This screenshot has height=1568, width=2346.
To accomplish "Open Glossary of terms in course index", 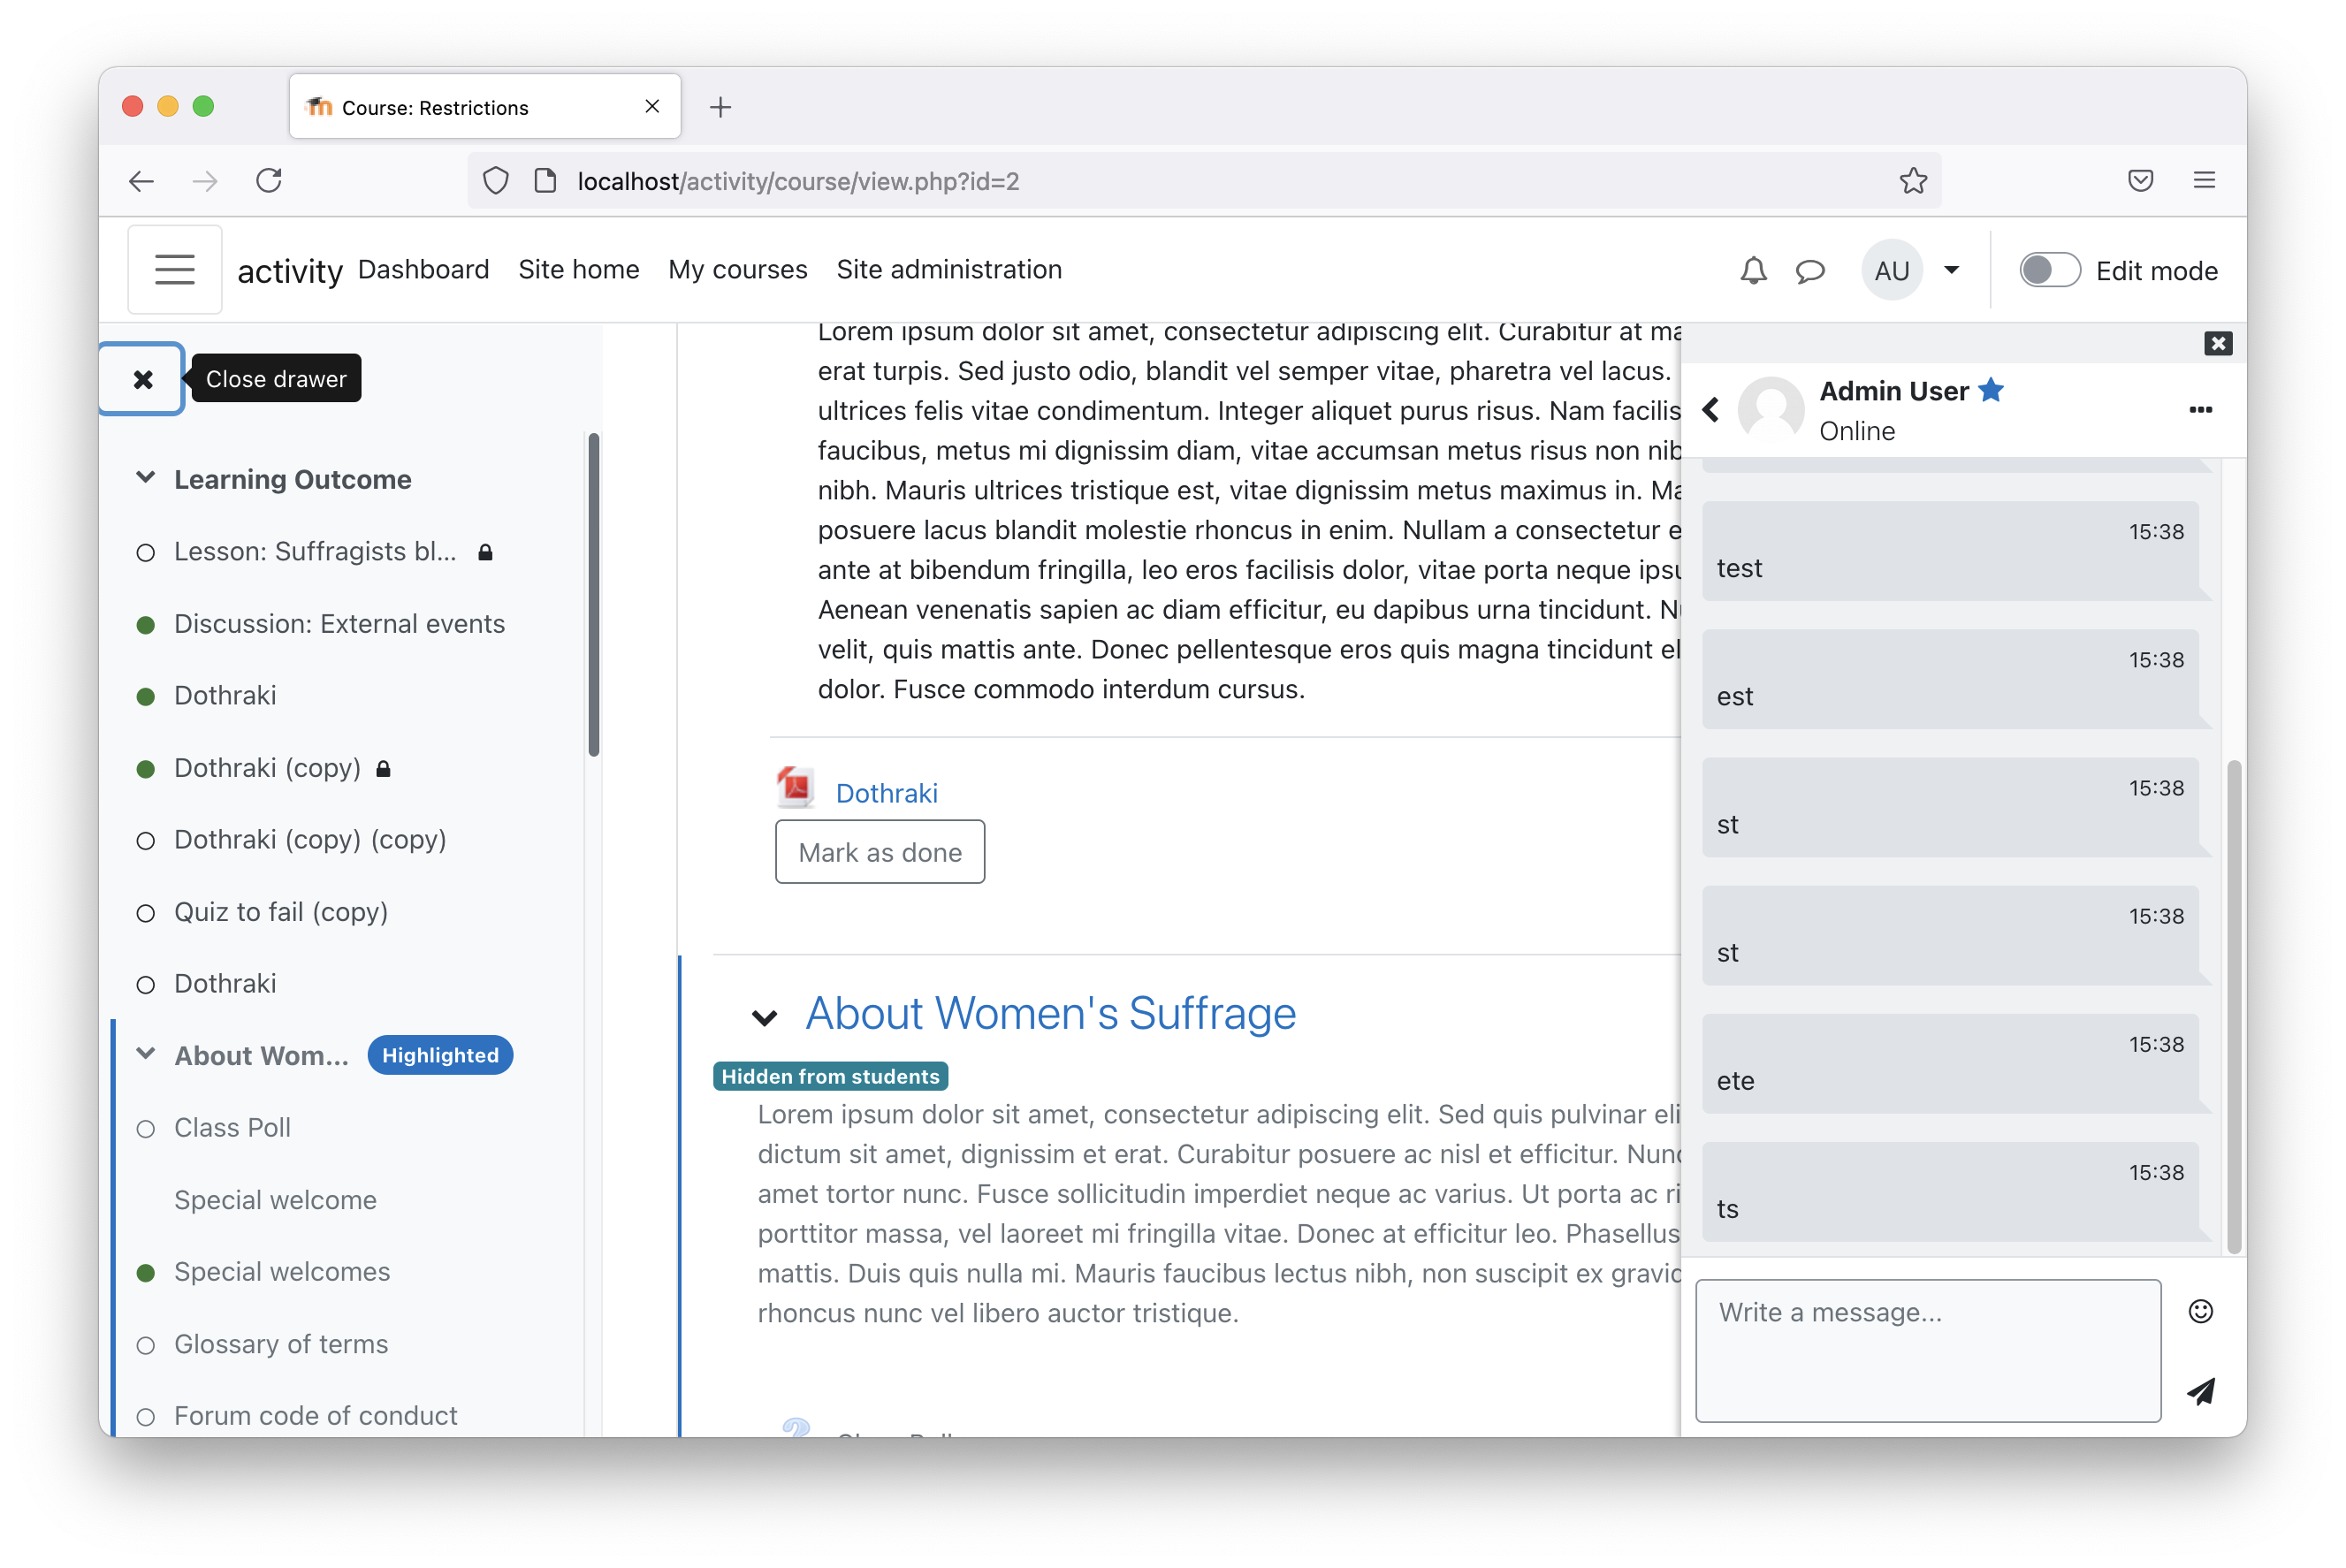I will coord(281,1344).
